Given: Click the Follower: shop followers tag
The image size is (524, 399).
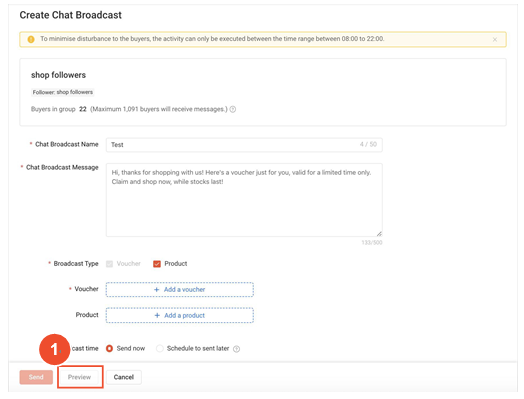Looking at the screenshot, I should coord(63,92).
